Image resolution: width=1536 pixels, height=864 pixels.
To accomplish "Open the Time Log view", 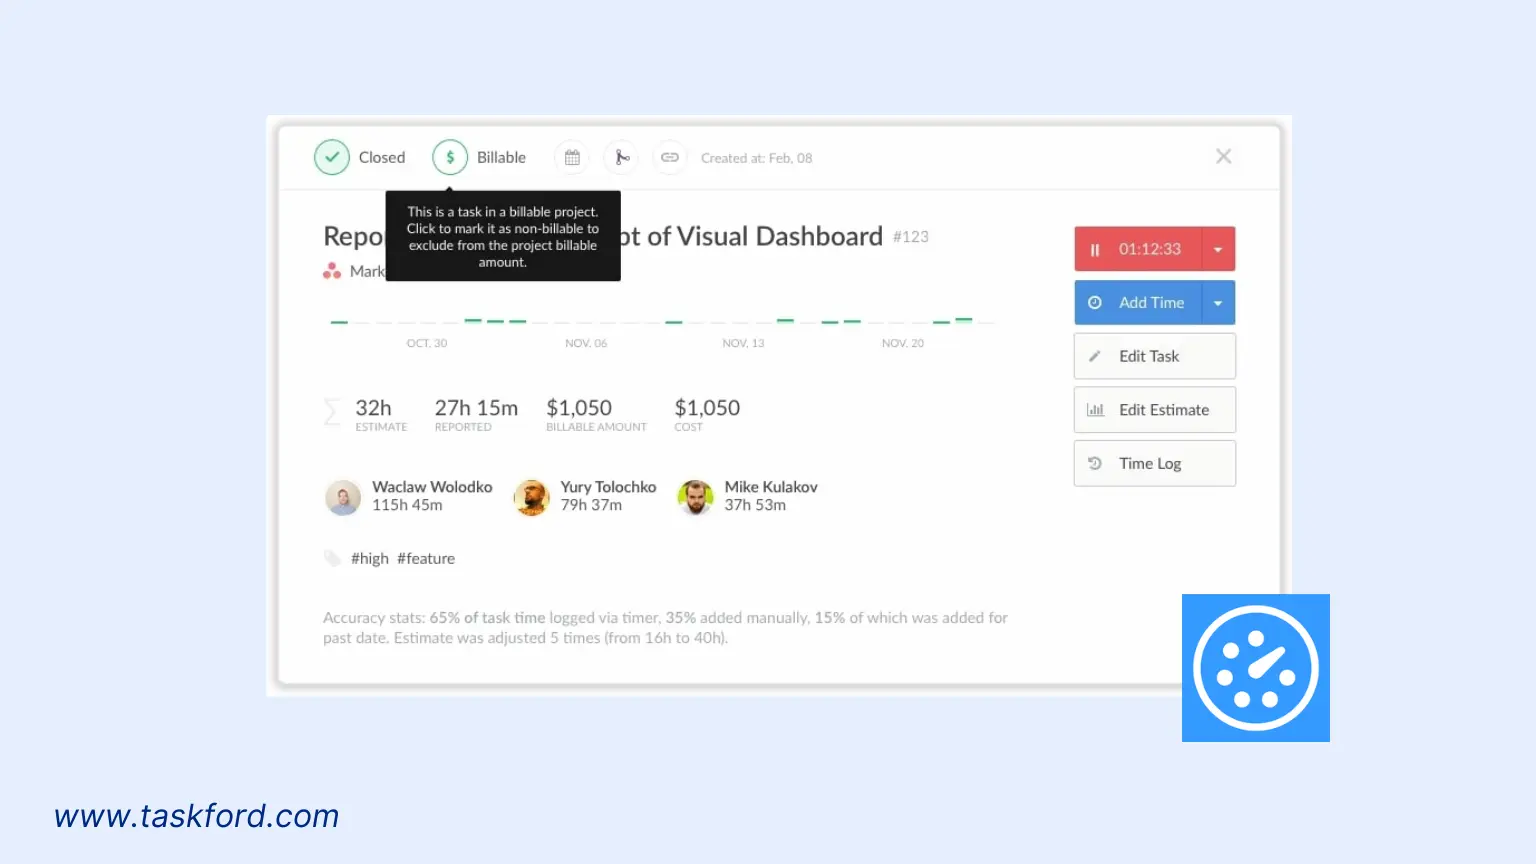I will (1149, 463).
